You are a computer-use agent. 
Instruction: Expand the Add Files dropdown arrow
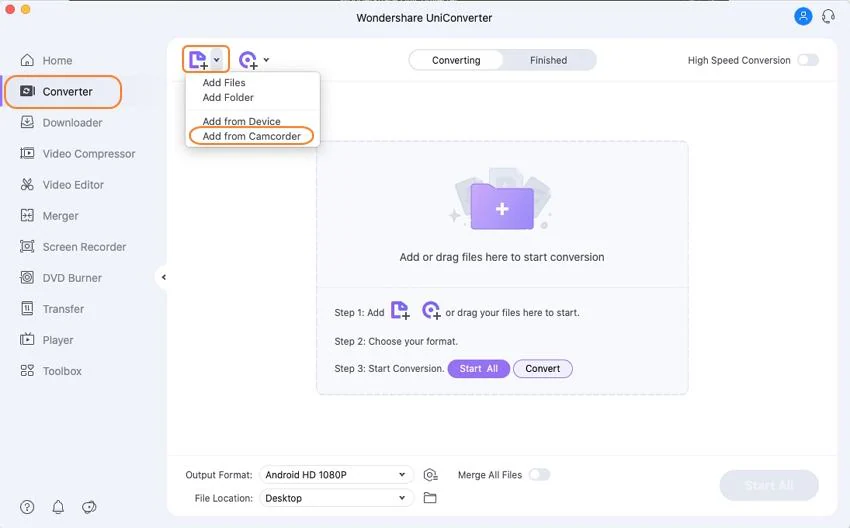(x=217, y=60)
